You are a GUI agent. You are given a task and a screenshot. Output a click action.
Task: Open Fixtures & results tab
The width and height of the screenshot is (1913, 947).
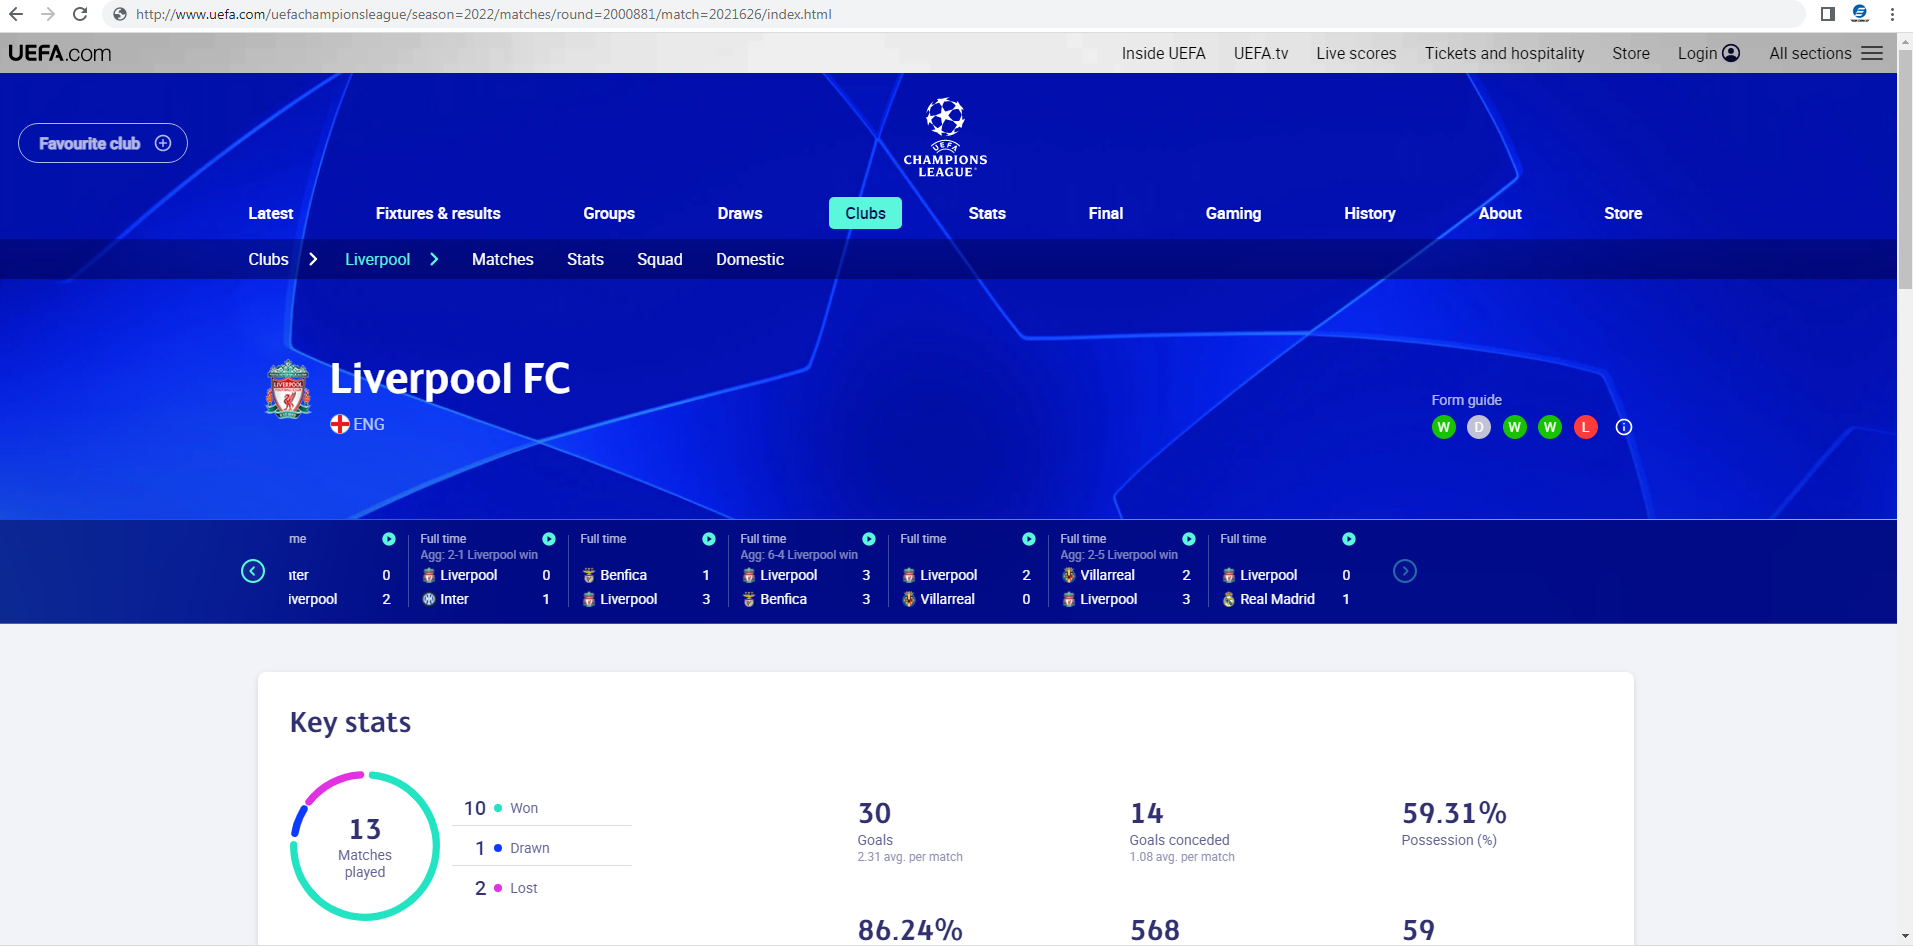[438, 213]
